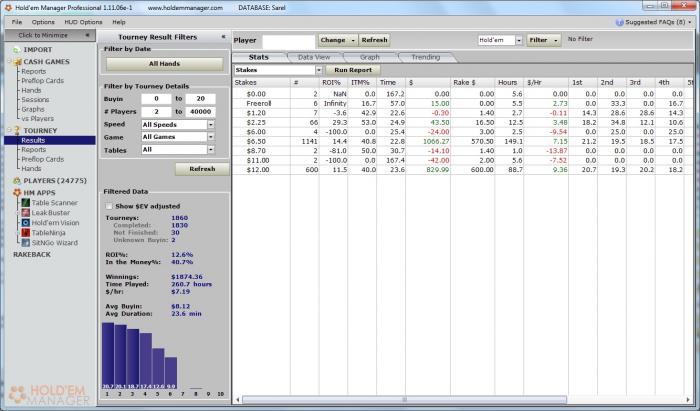Open the HUD Options menu
700x411 pixels.
click(83, 21)
